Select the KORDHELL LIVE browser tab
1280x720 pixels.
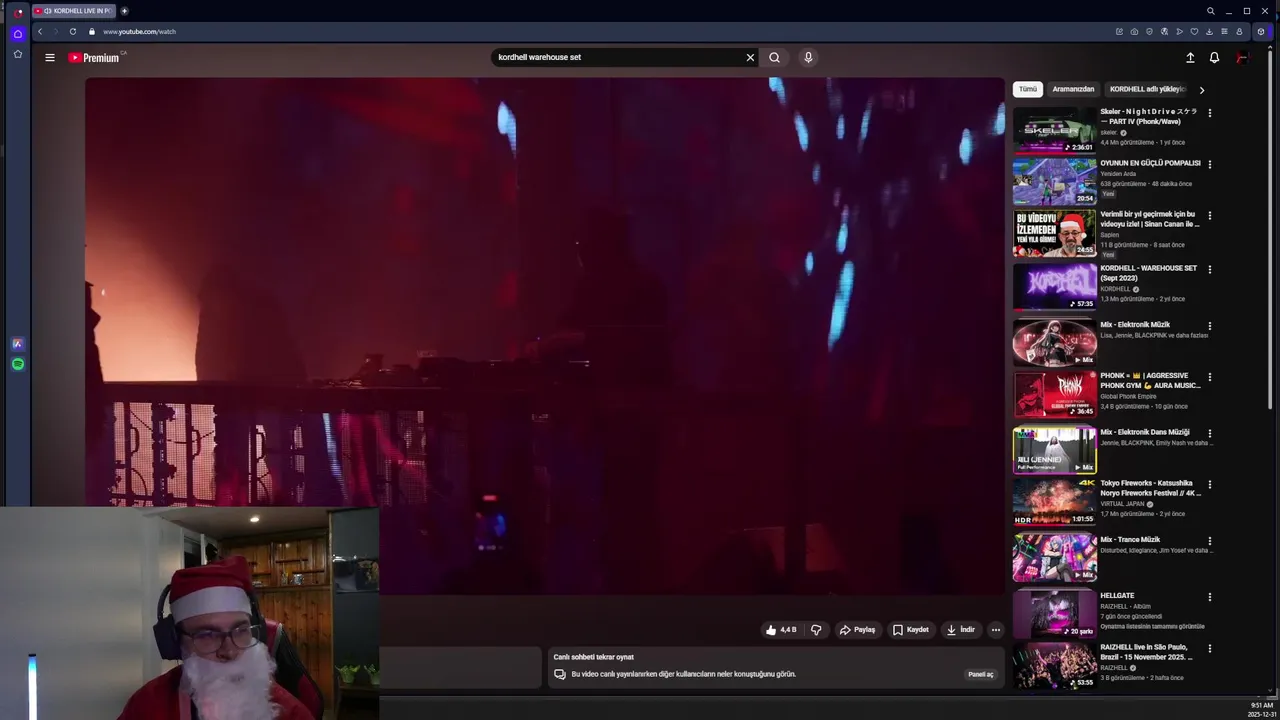point(74,11)
